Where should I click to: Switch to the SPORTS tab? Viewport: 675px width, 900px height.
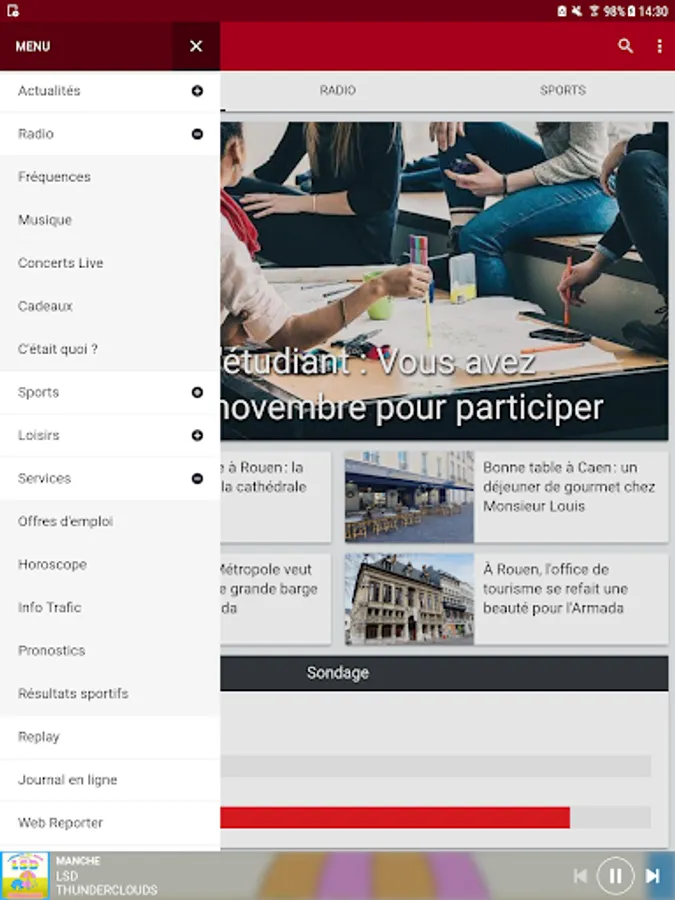(x=562, y=90)
